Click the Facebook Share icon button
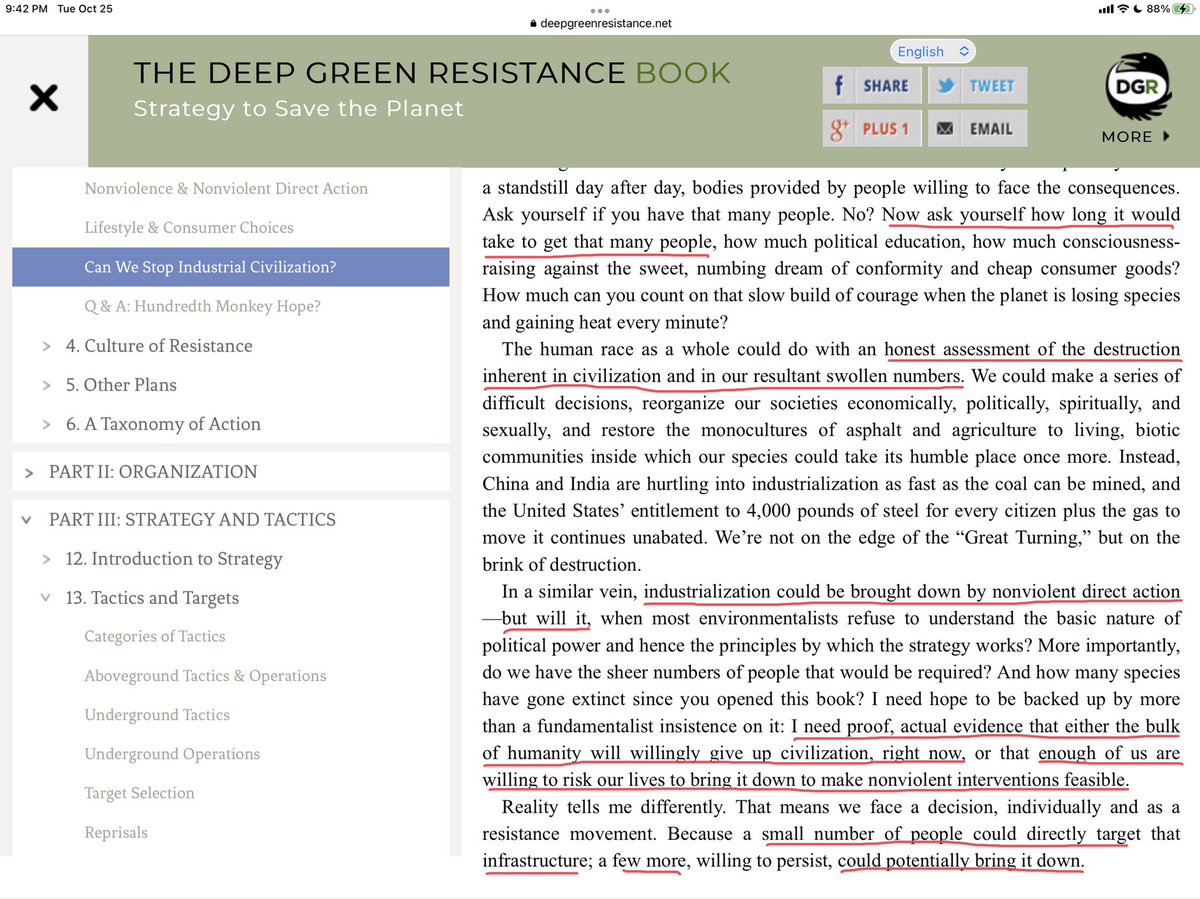The image size is (1200, 899). (869, 86)
